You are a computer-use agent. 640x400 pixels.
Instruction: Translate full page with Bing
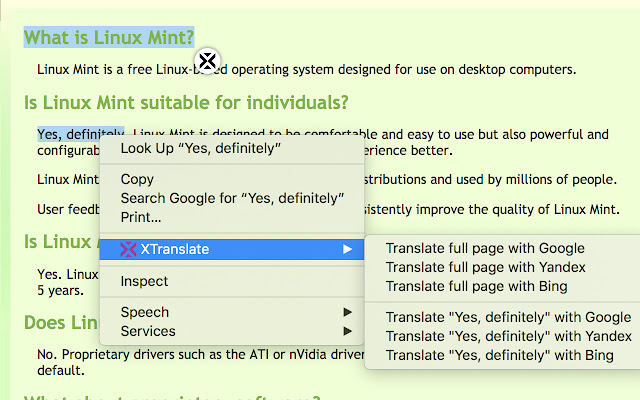click(478, 286)
